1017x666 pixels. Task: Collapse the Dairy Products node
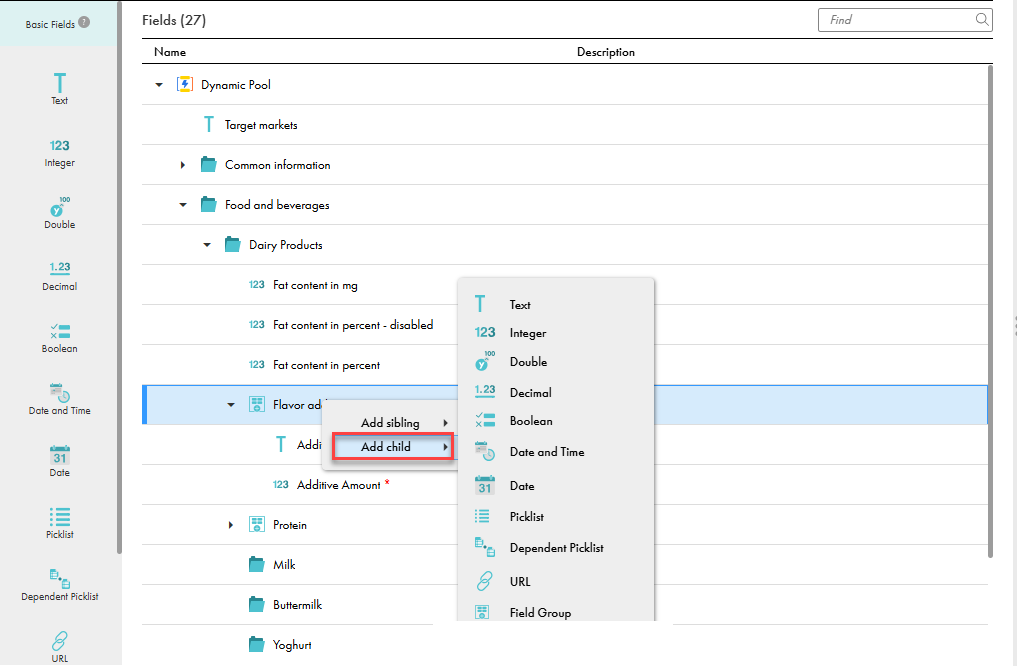207,245
